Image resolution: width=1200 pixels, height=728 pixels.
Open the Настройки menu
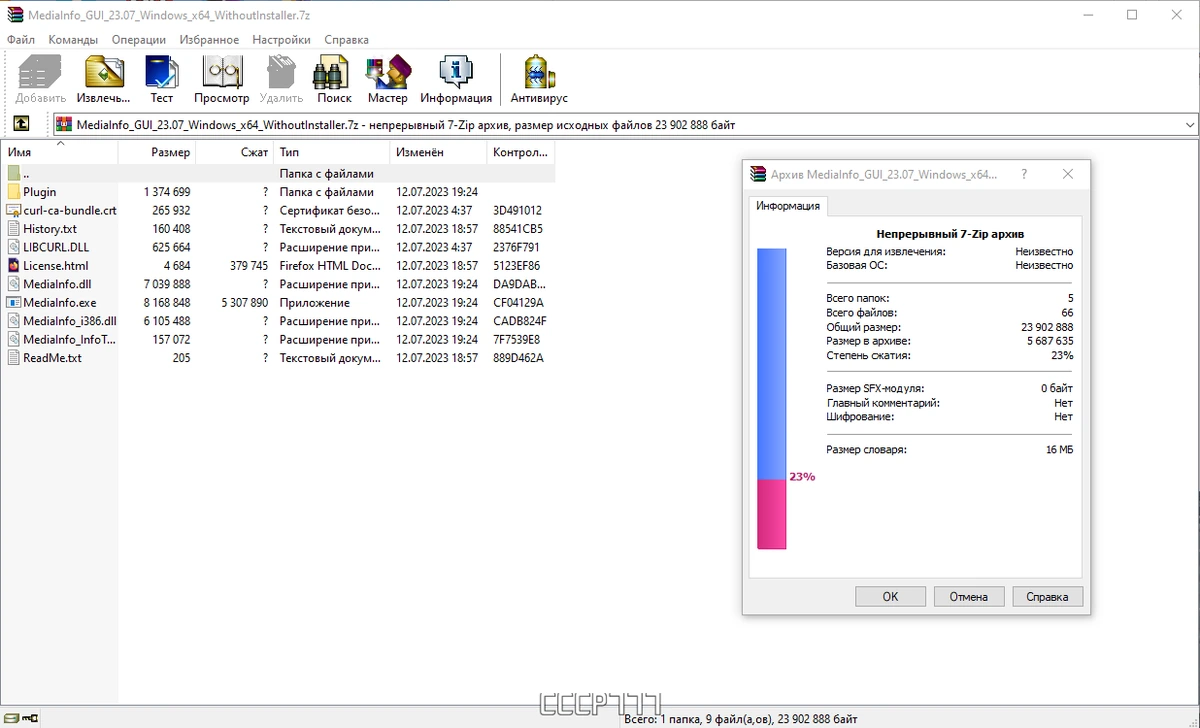(x=282, y=40)
